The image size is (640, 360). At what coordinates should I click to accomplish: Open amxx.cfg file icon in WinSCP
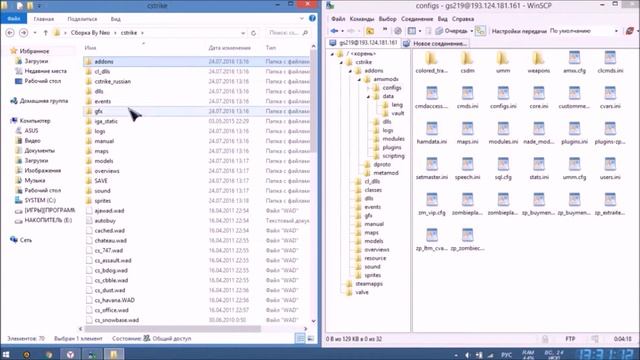coord(574,62)
